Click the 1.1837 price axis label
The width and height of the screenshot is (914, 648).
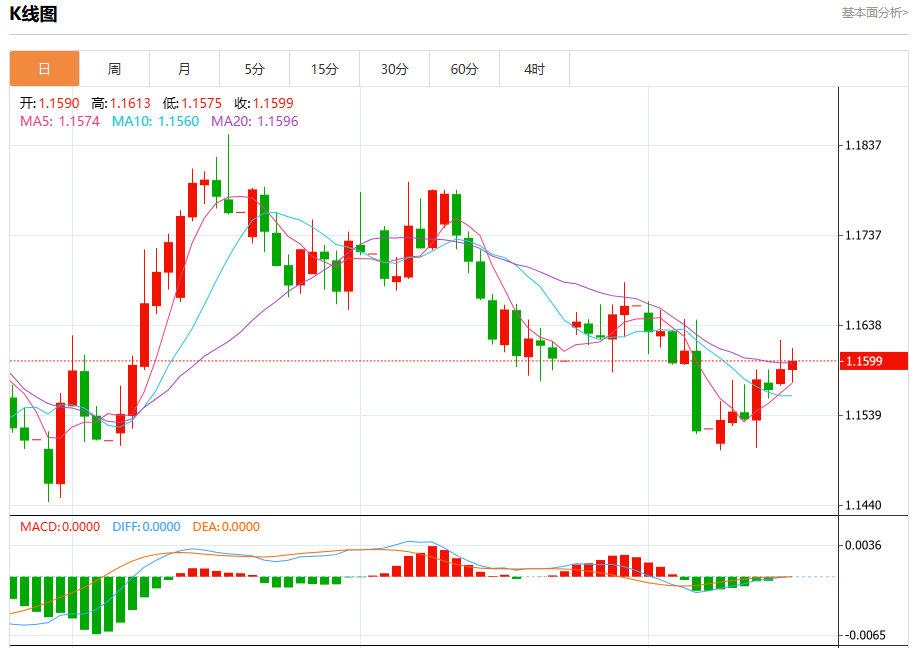click(863, 145)
